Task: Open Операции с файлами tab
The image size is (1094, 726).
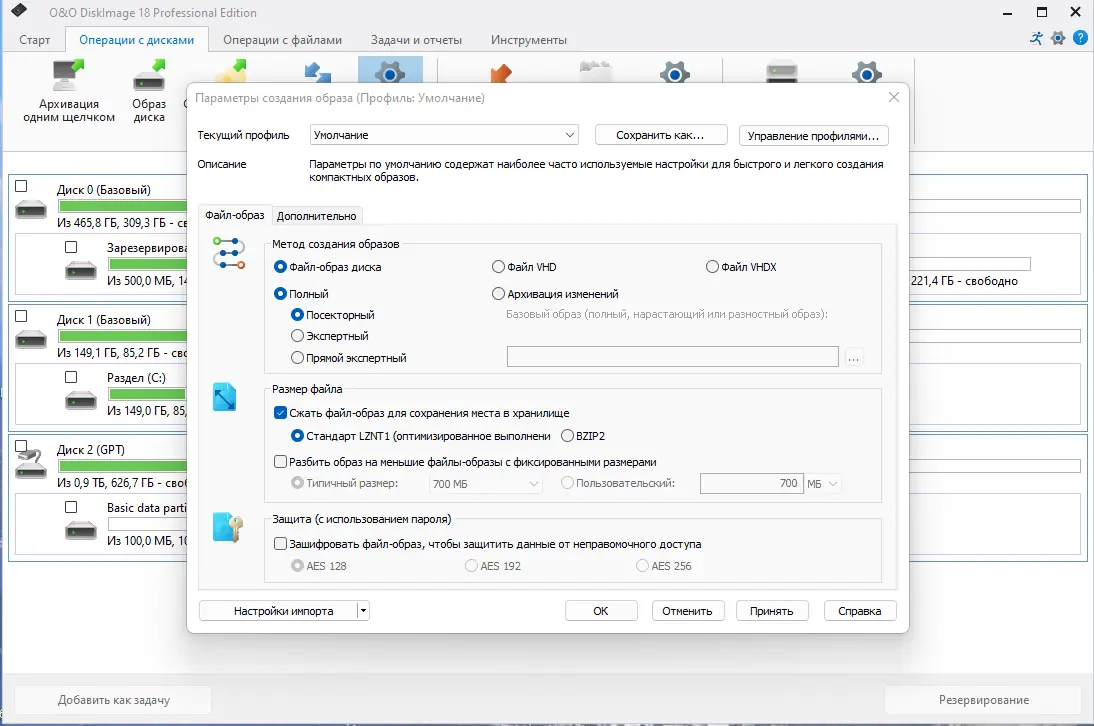Action: pyautogui.click(x=283, y=40)
